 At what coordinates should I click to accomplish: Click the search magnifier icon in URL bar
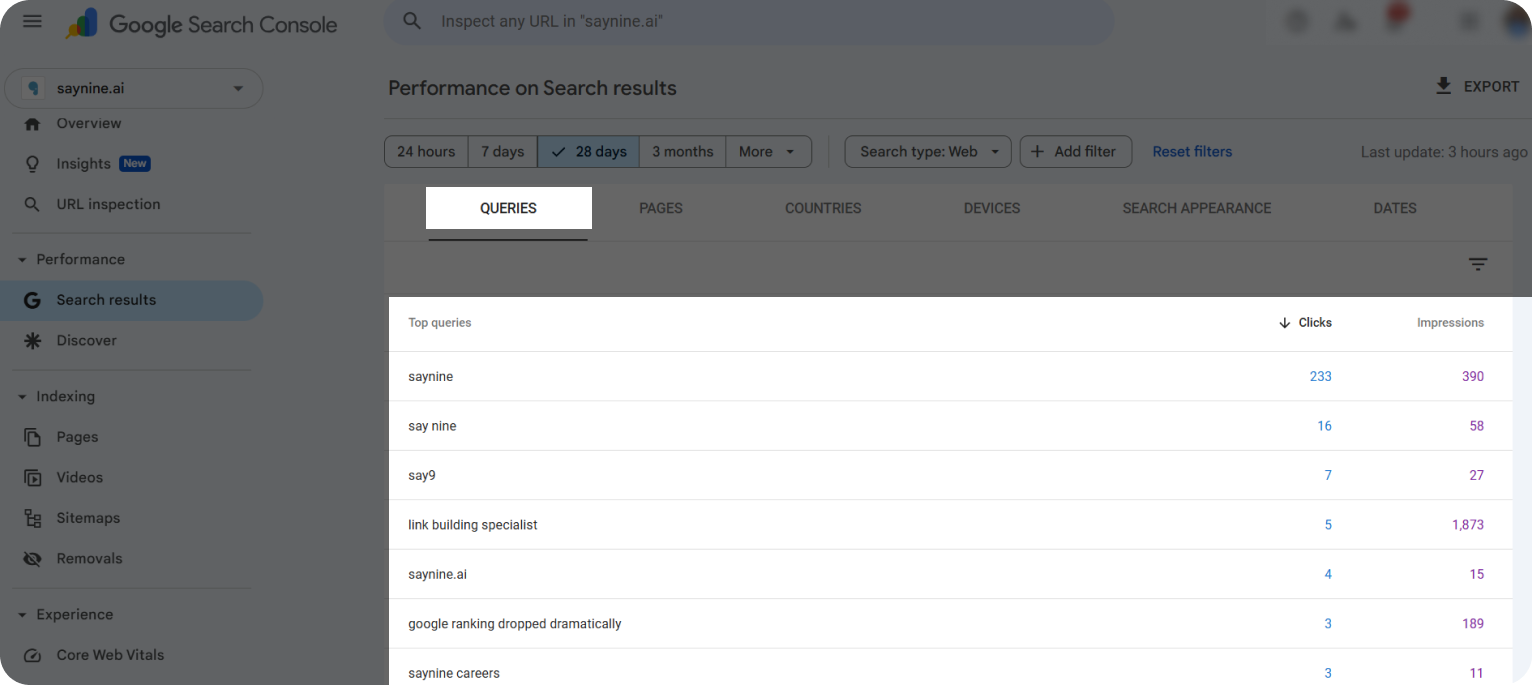point(411,21)
